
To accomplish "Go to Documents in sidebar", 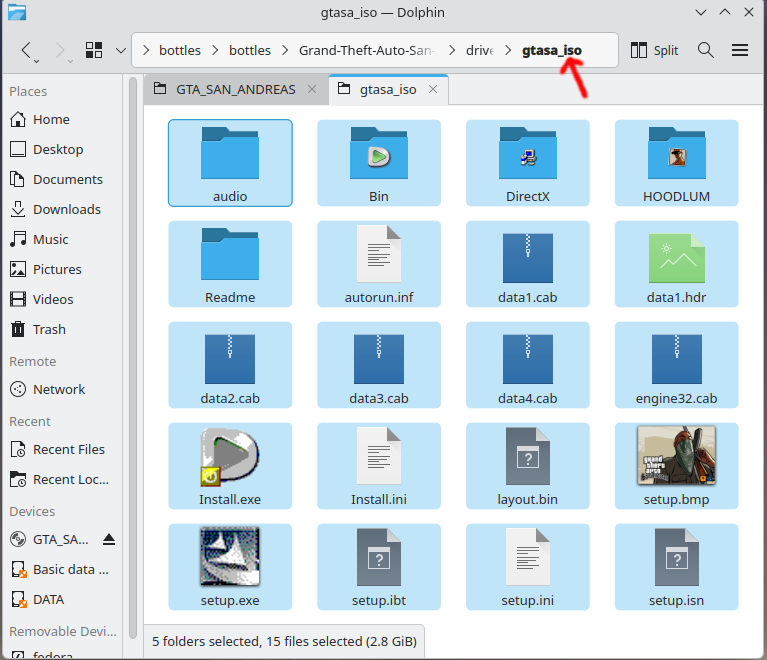I will [63, 180].
